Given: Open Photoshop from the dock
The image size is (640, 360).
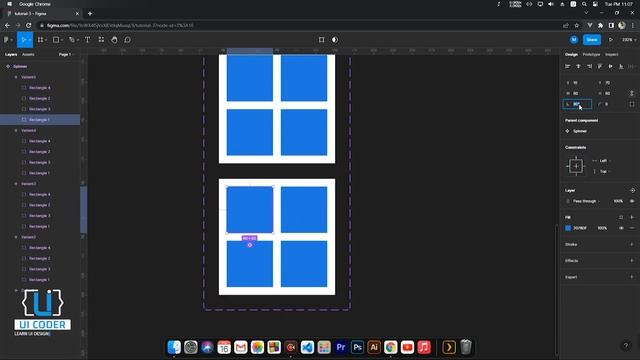Looking at the screenshot, I should click(x=358, y=347).
